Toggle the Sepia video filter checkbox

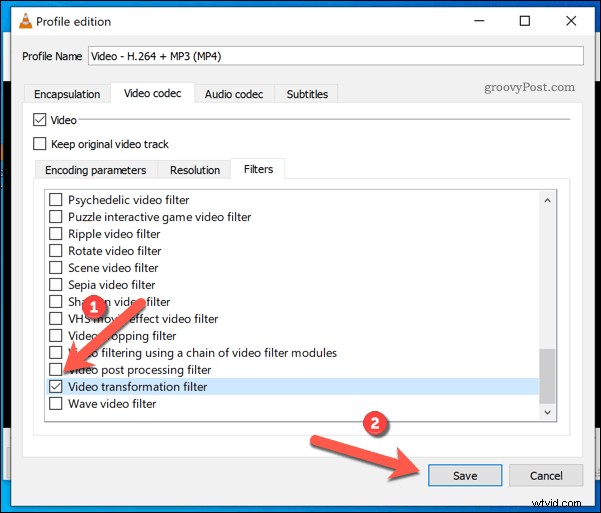tap(56, 284)
